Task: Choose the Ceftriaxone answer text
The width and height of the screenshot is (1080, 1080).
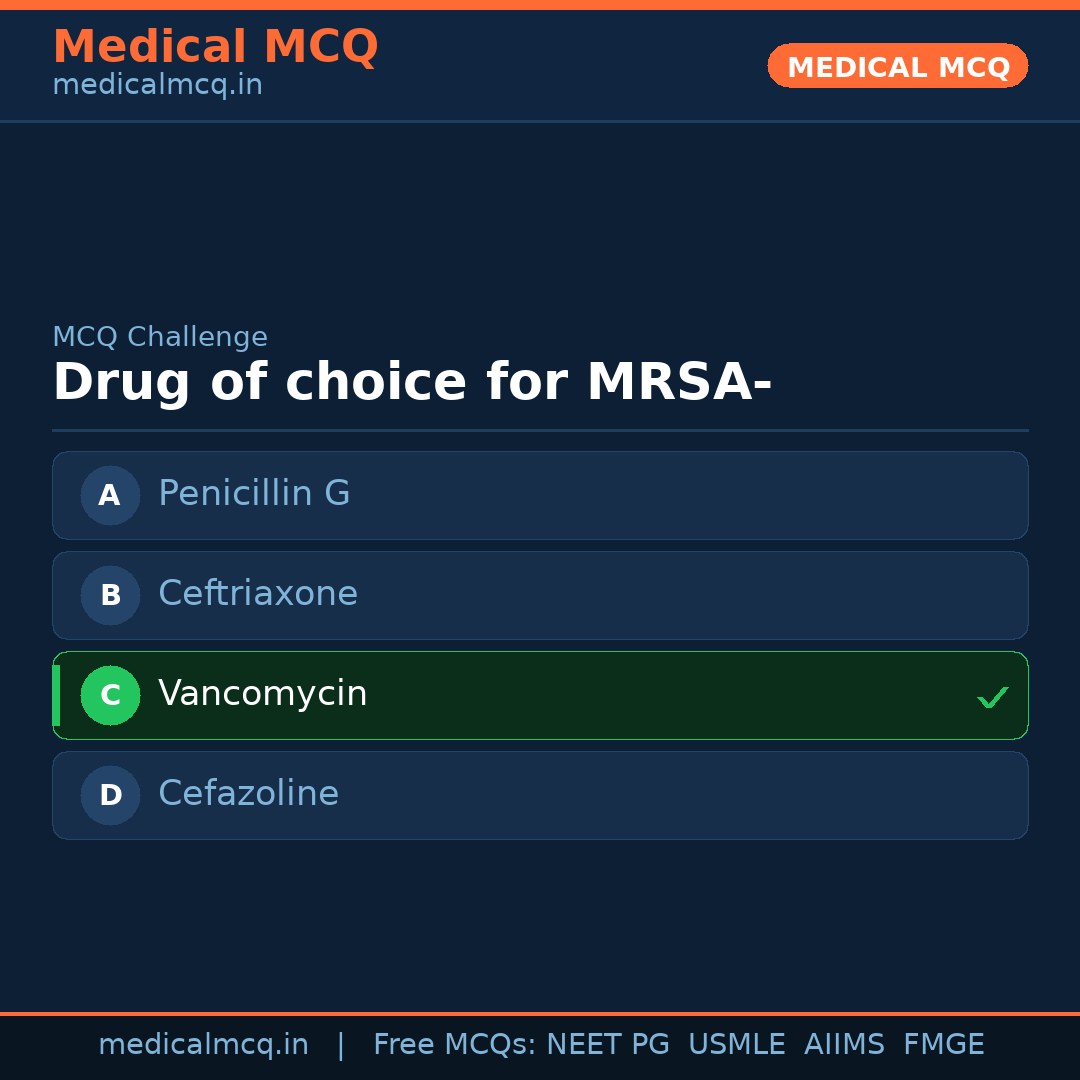Action: coord(258,594)
